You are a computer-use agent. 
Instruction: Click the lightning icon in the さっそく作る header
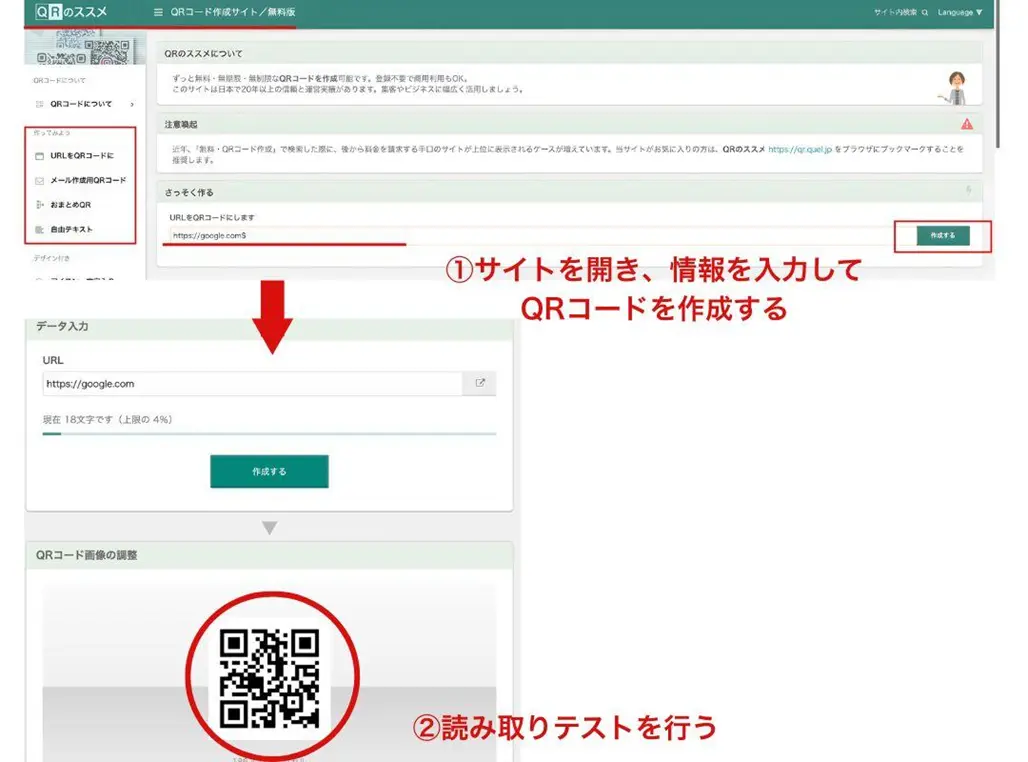pos(968,191)
